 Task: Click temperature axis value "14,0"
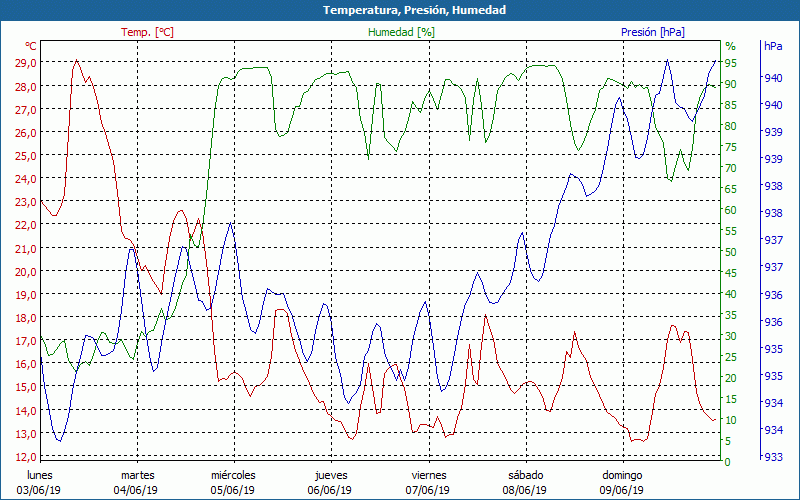tap(25, 410)
